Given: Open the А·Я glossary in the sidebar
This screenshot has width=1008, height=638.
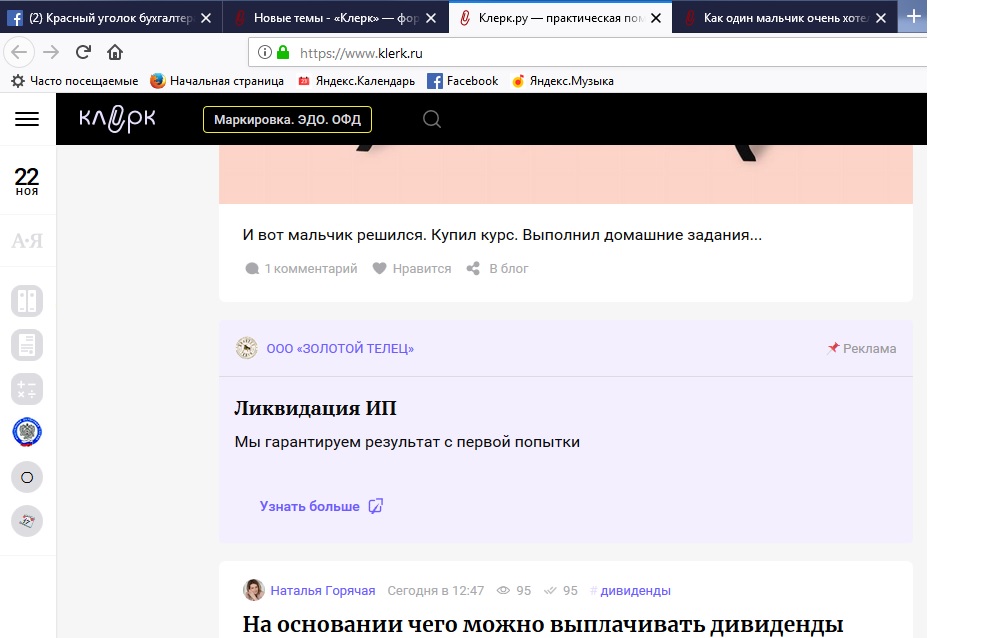Looking at the screenshot, I should coord(27,241).
